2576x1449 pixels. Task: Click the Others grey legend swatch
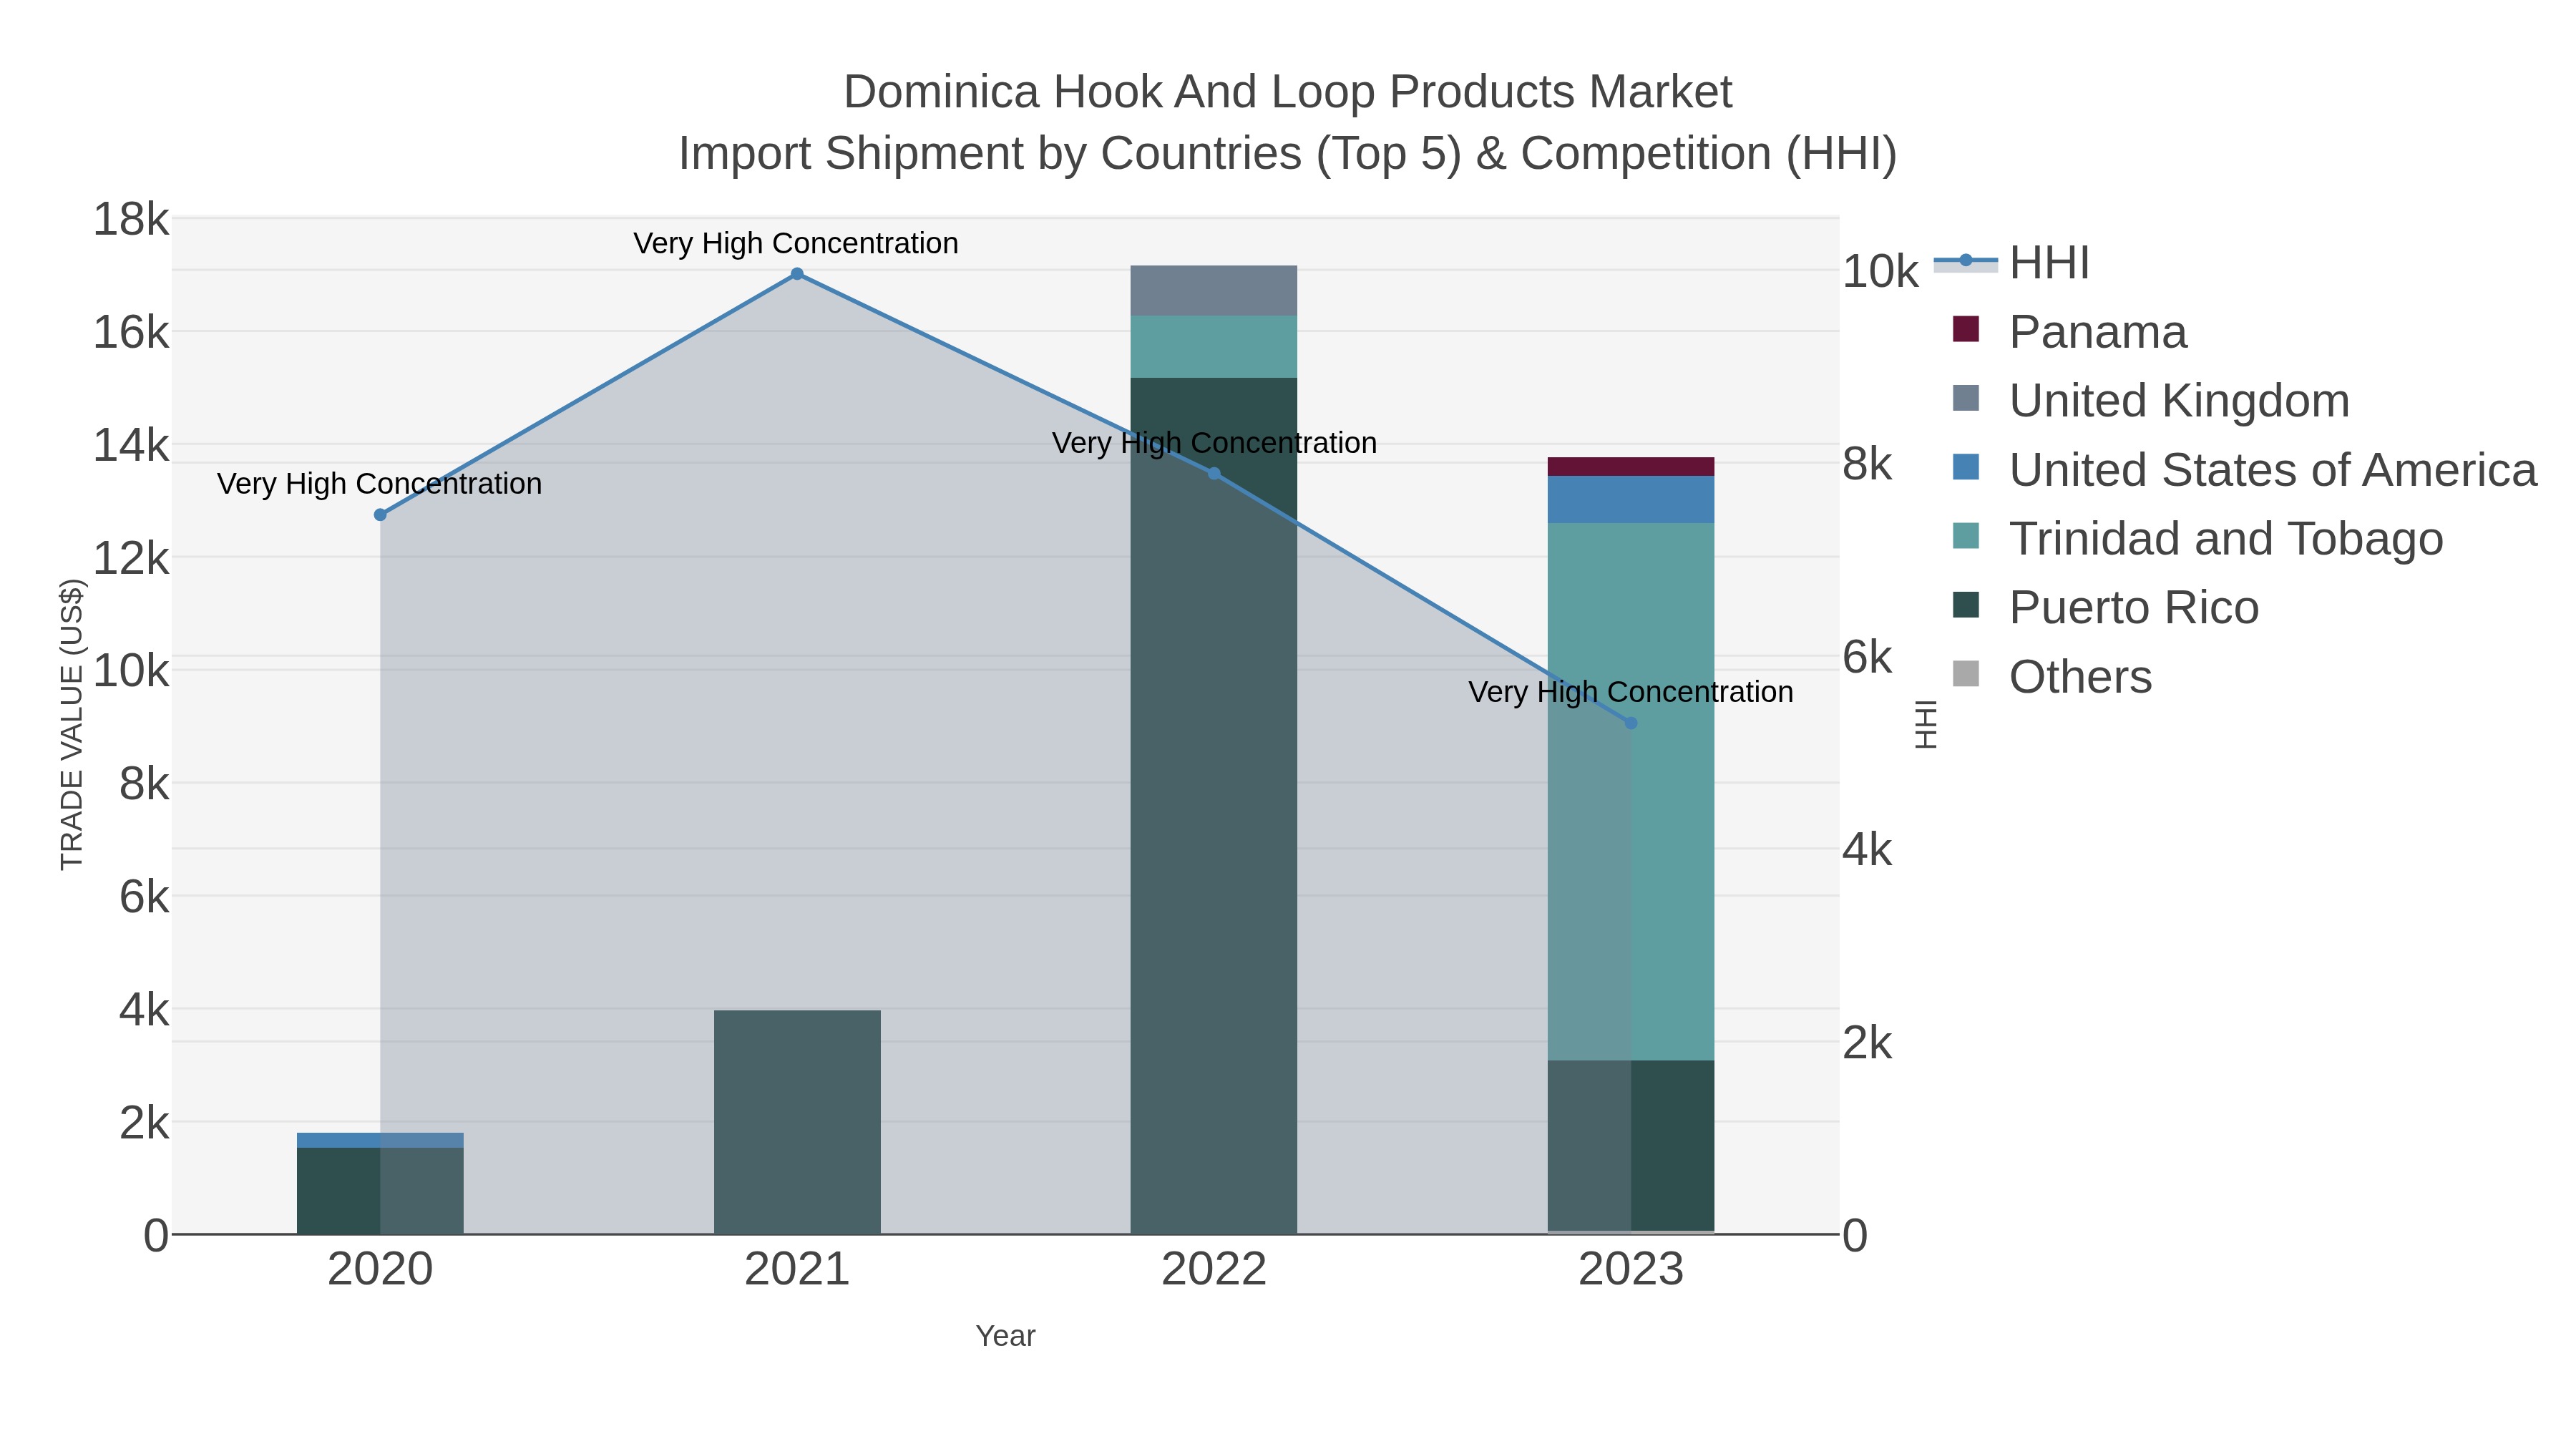pos(1966,674)
